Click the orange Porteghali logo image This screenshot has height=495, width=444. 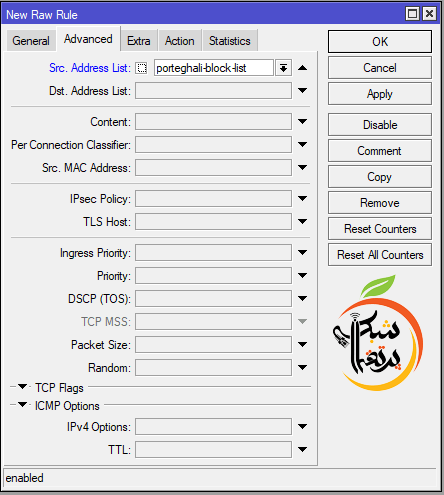pyautogui.click(x=378, y=333)
